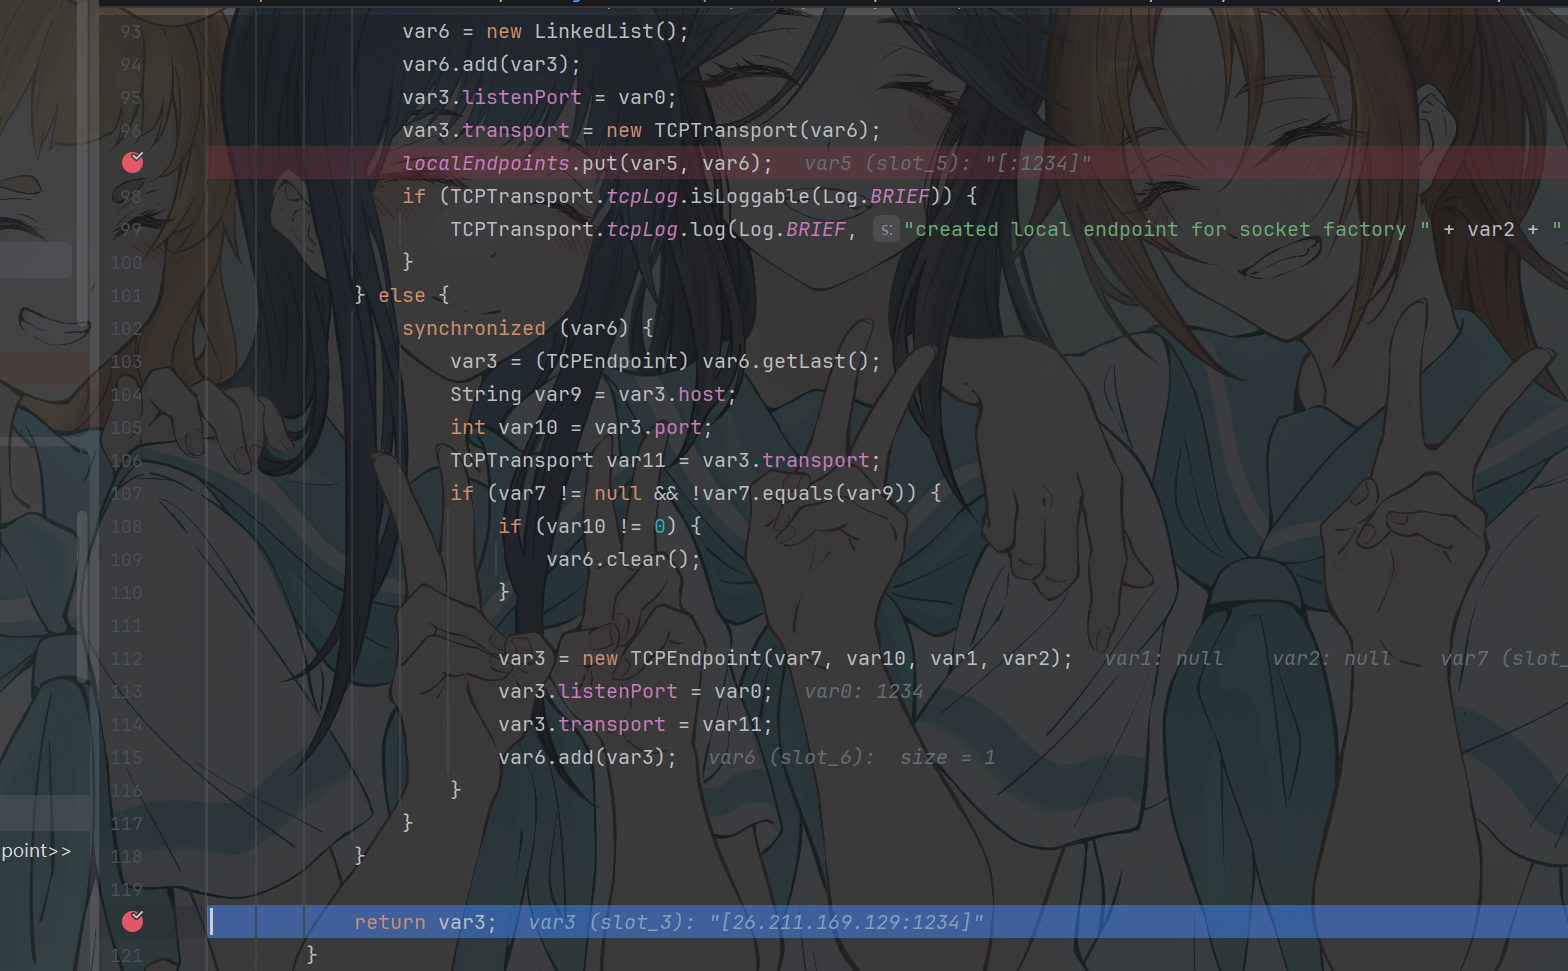Click 'int var10' declaration
The width and height of the screenshot is (1568, 971).
point(503,428)
